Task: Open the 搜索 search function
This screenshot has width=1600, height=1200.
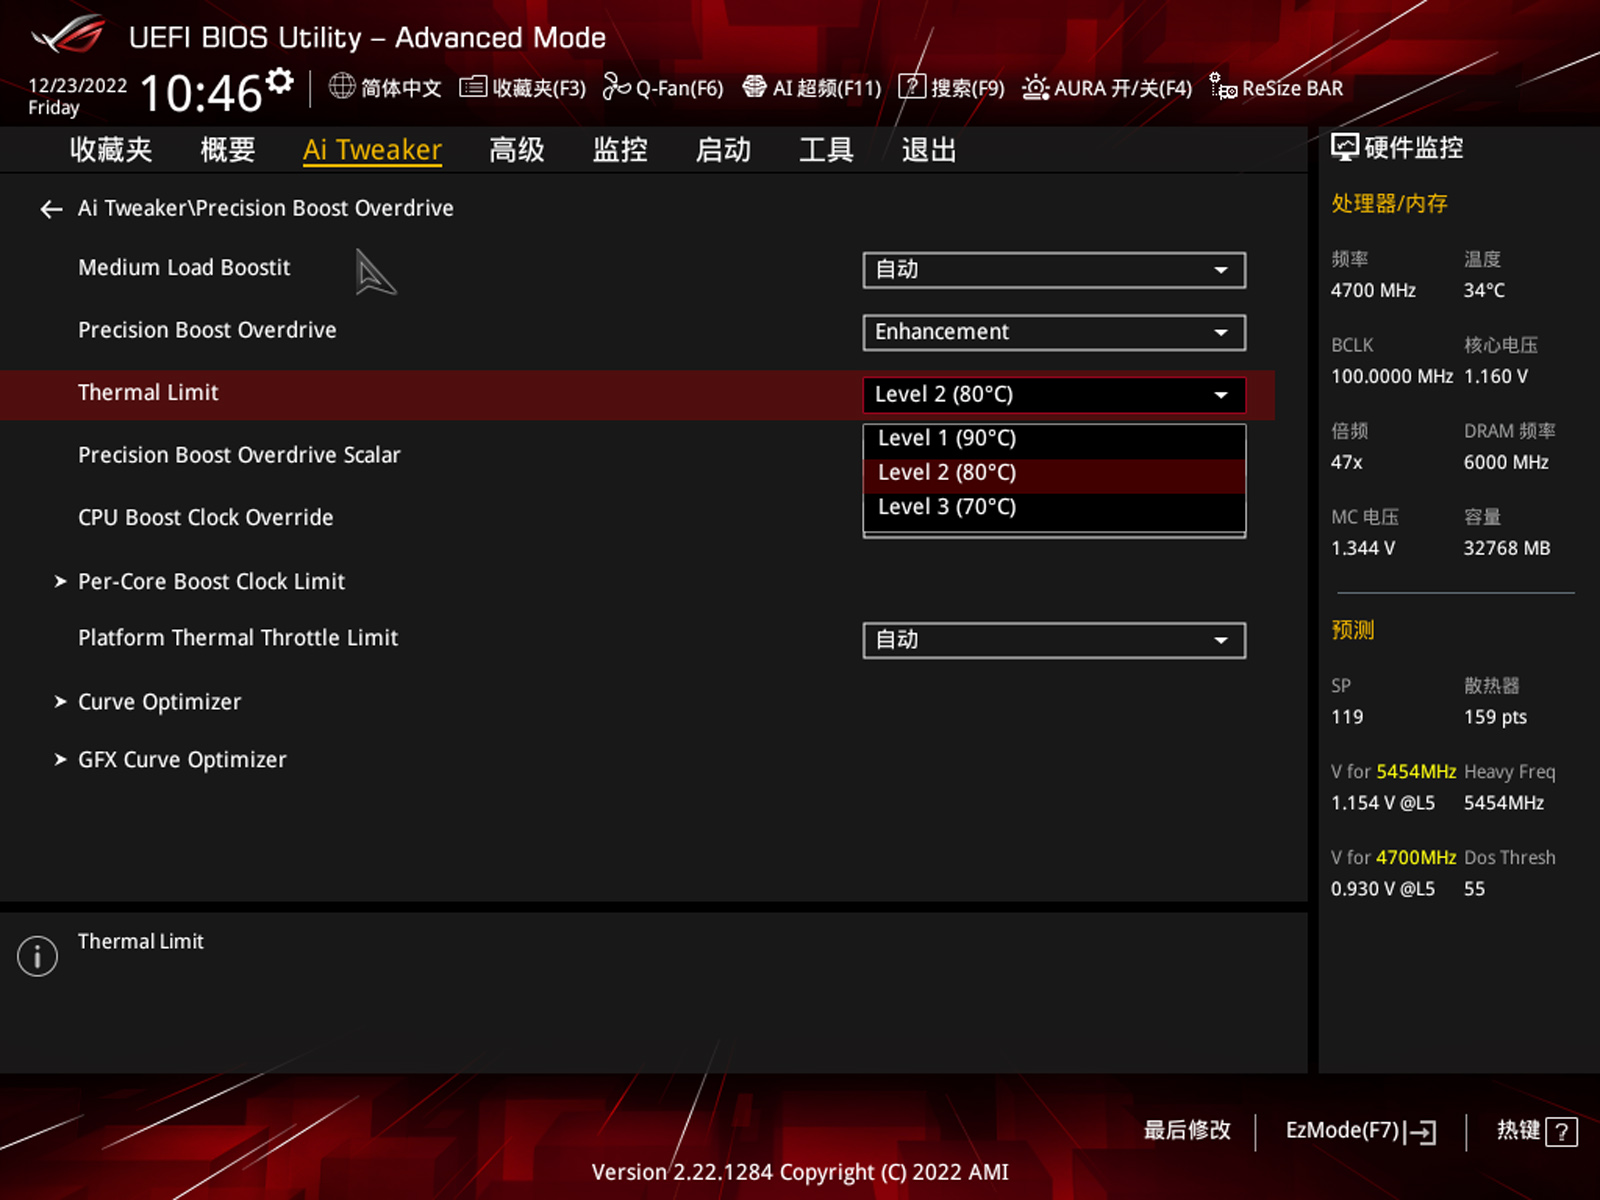Action: tap(953, 88)
